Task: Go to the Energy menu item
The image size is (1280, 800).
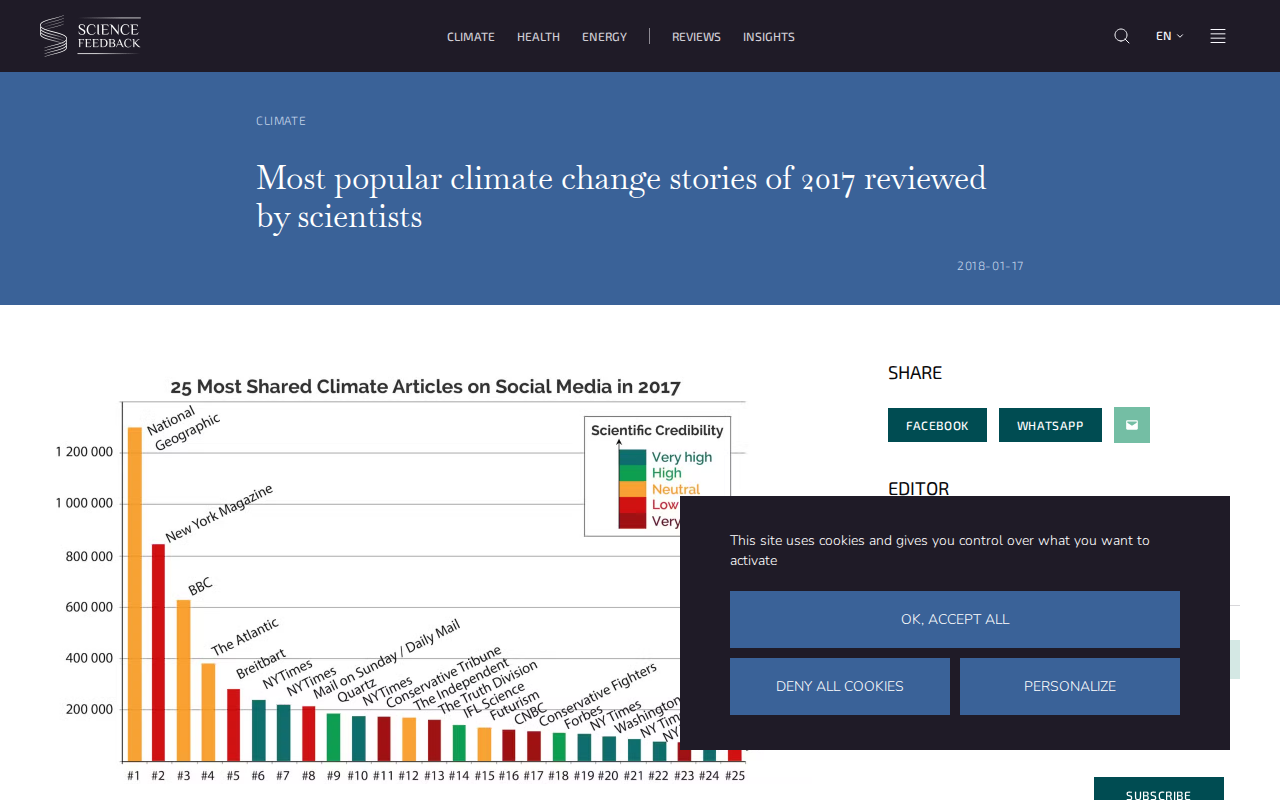Action: (x=604, y=37)
